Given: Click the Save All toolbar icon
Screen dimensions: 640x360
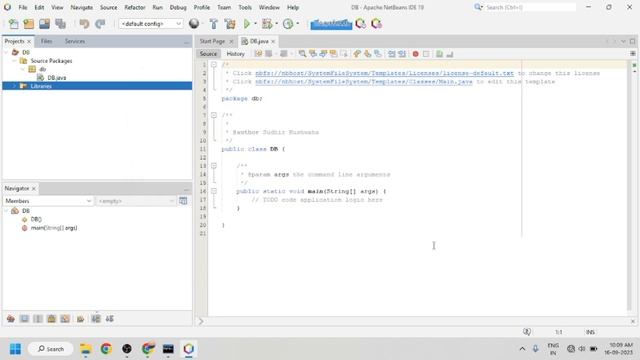Looking at the screenshot, I should 60,24.
